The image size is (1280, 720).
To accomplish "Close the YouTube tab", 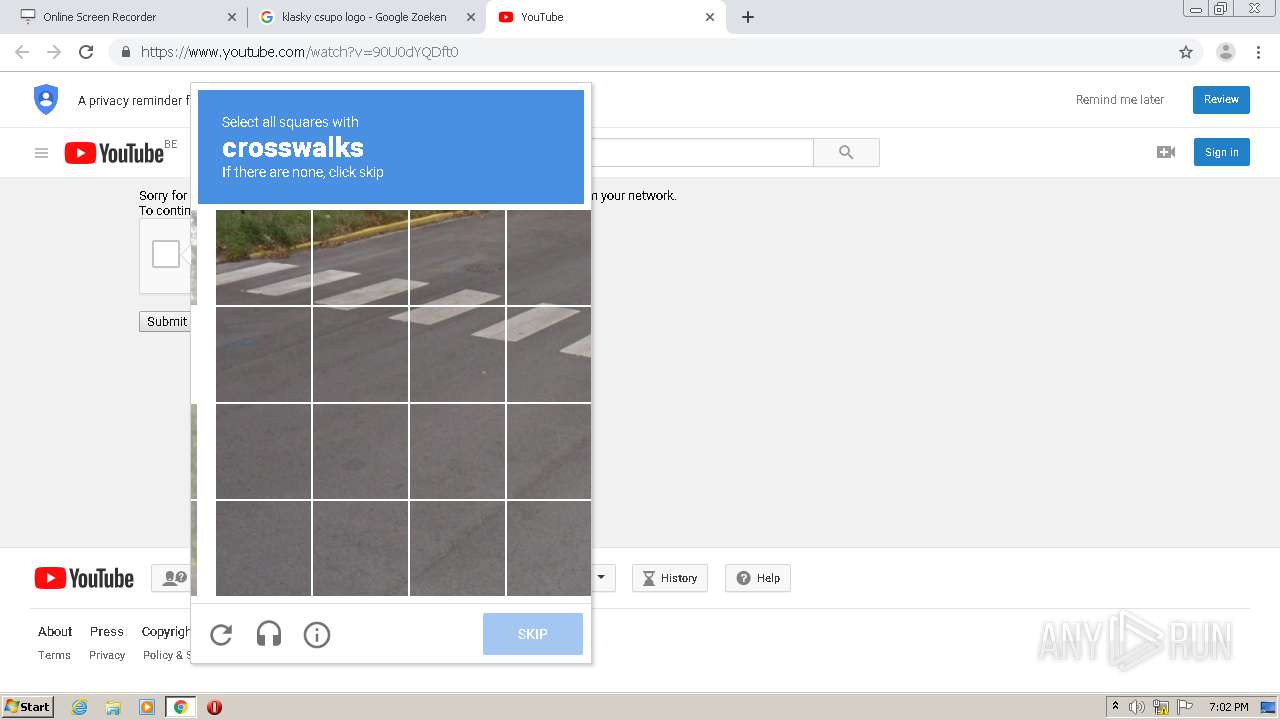I will coord(710,17).
